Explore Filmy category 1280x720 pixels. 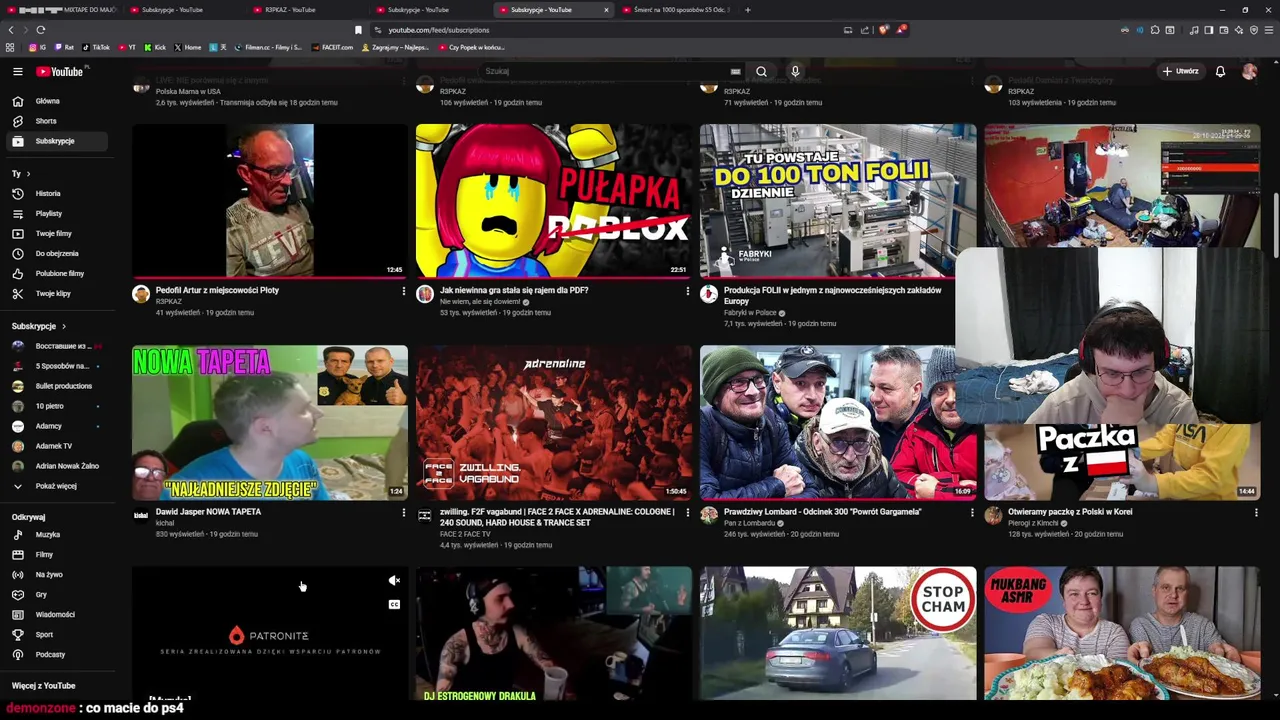(55, 554)
